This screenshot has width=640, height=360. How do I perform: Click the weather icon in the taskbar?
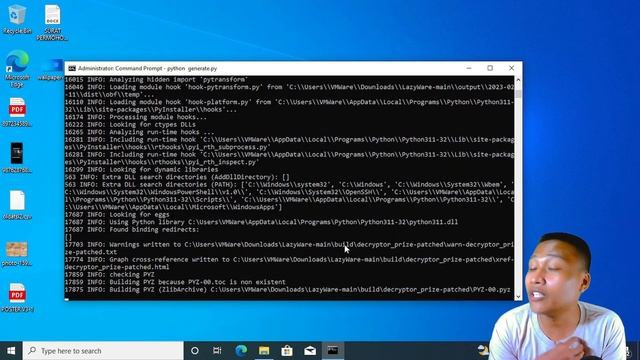pyautogui.click(x=483, y=350)
